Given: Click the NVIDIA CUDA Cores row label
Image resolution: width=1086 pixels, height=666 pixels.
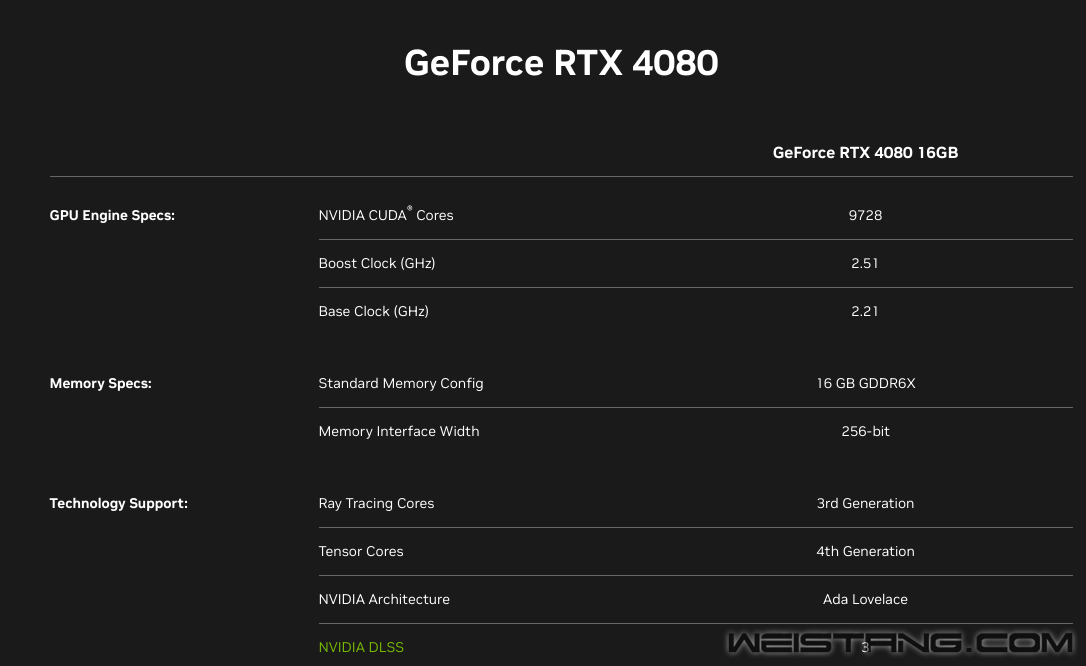Looking at the screenshot, I should (x=386, y=215).
